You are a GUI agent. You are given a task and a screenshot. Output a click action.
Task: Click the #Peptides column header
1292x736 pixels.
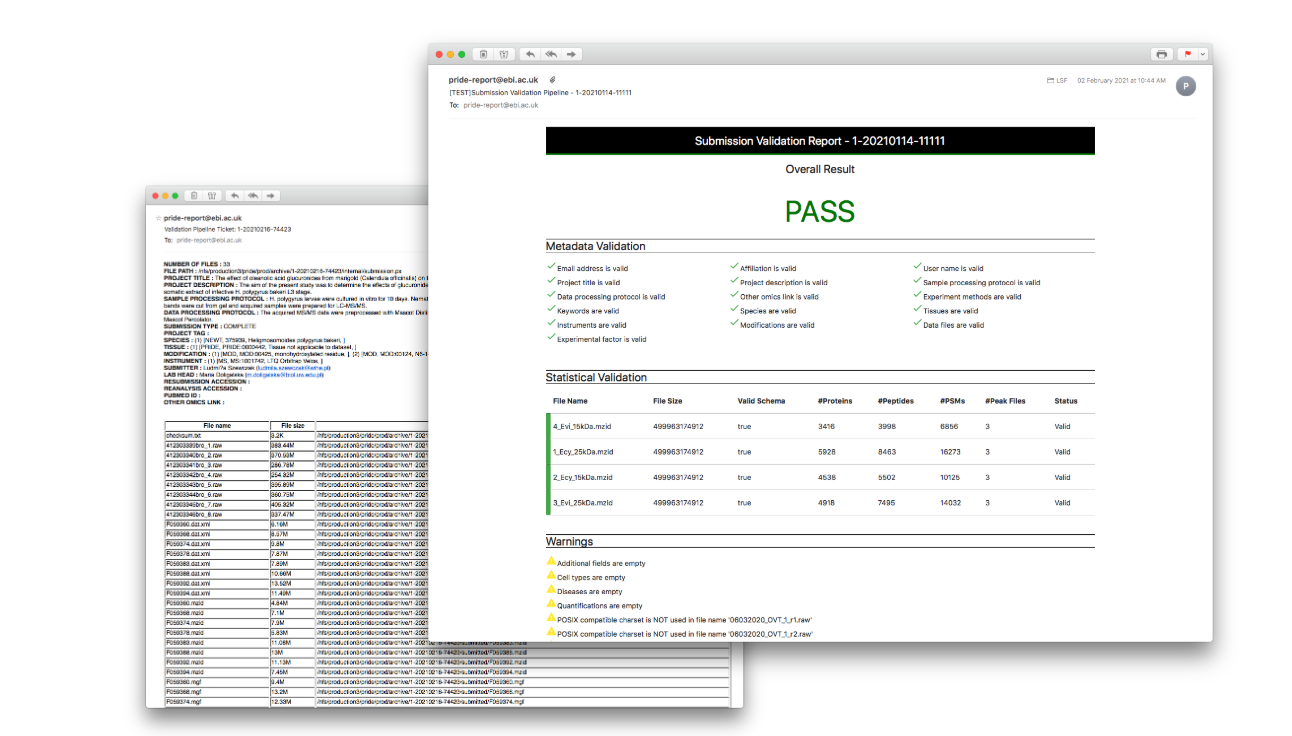tap(895, 401)
